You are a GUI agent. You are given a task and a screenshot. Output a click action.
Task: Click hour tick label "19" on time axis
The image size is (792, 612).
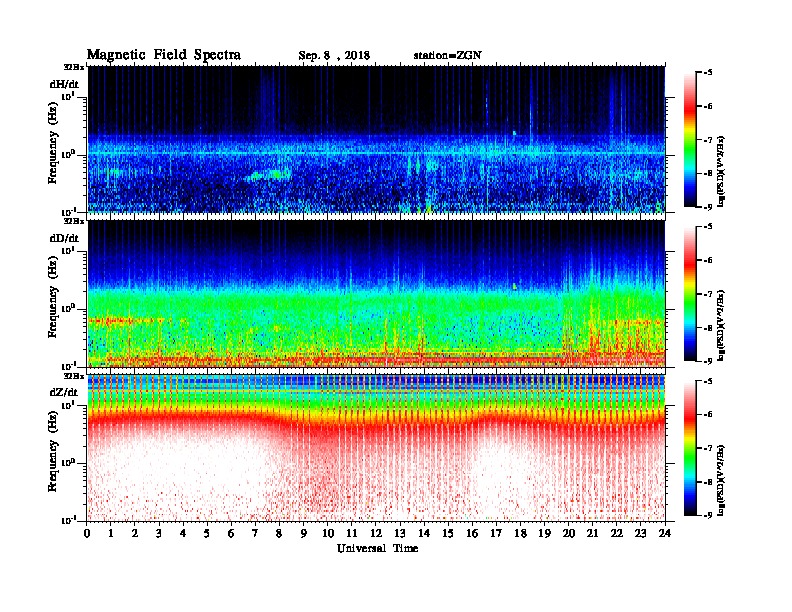(544, 534)
